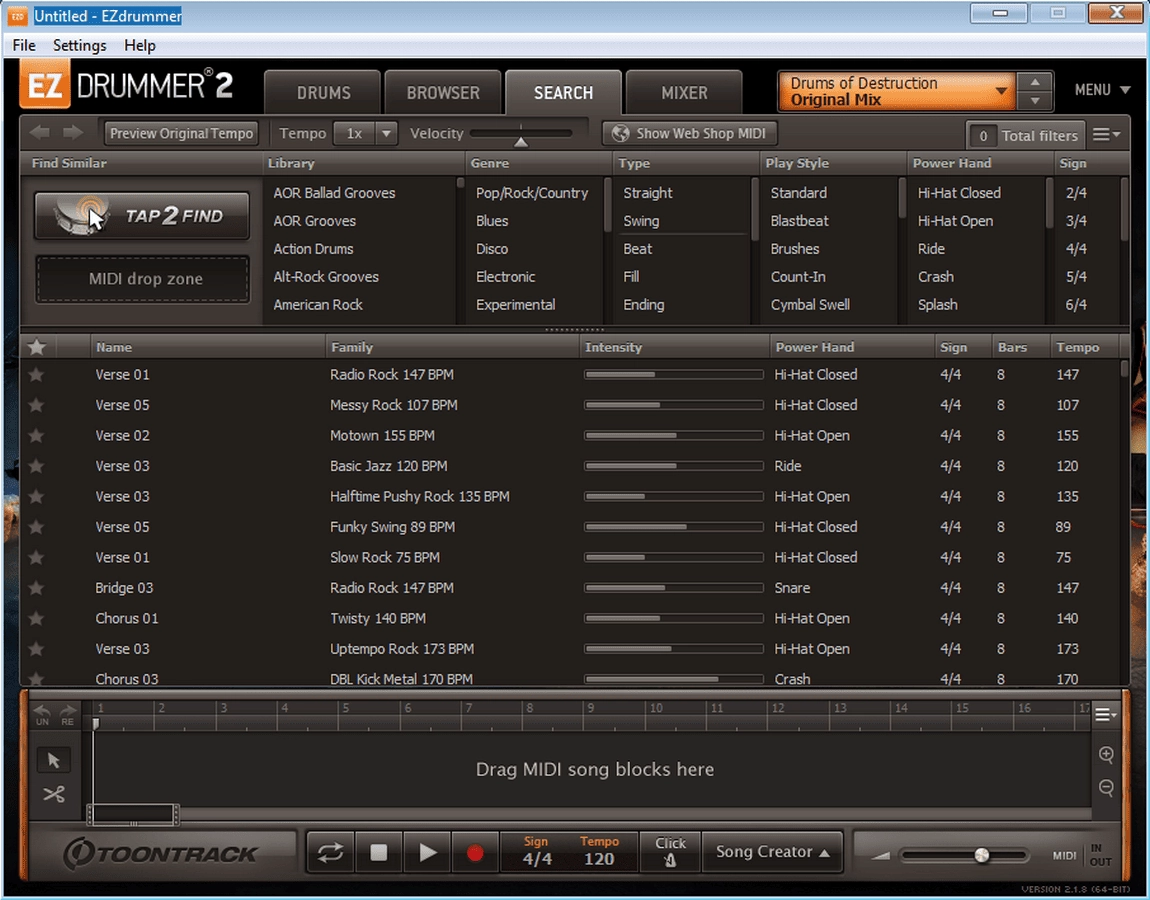Select the Blastbeat play style filter
1150x900 pixels.
tap(799, 221)
